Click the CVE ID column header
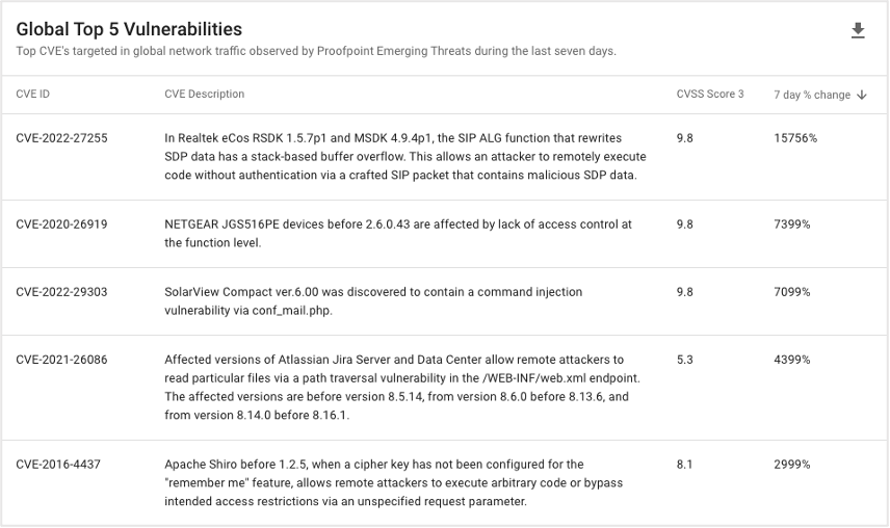The width and height of the screenshot is (890, 528). coord(32,94)
